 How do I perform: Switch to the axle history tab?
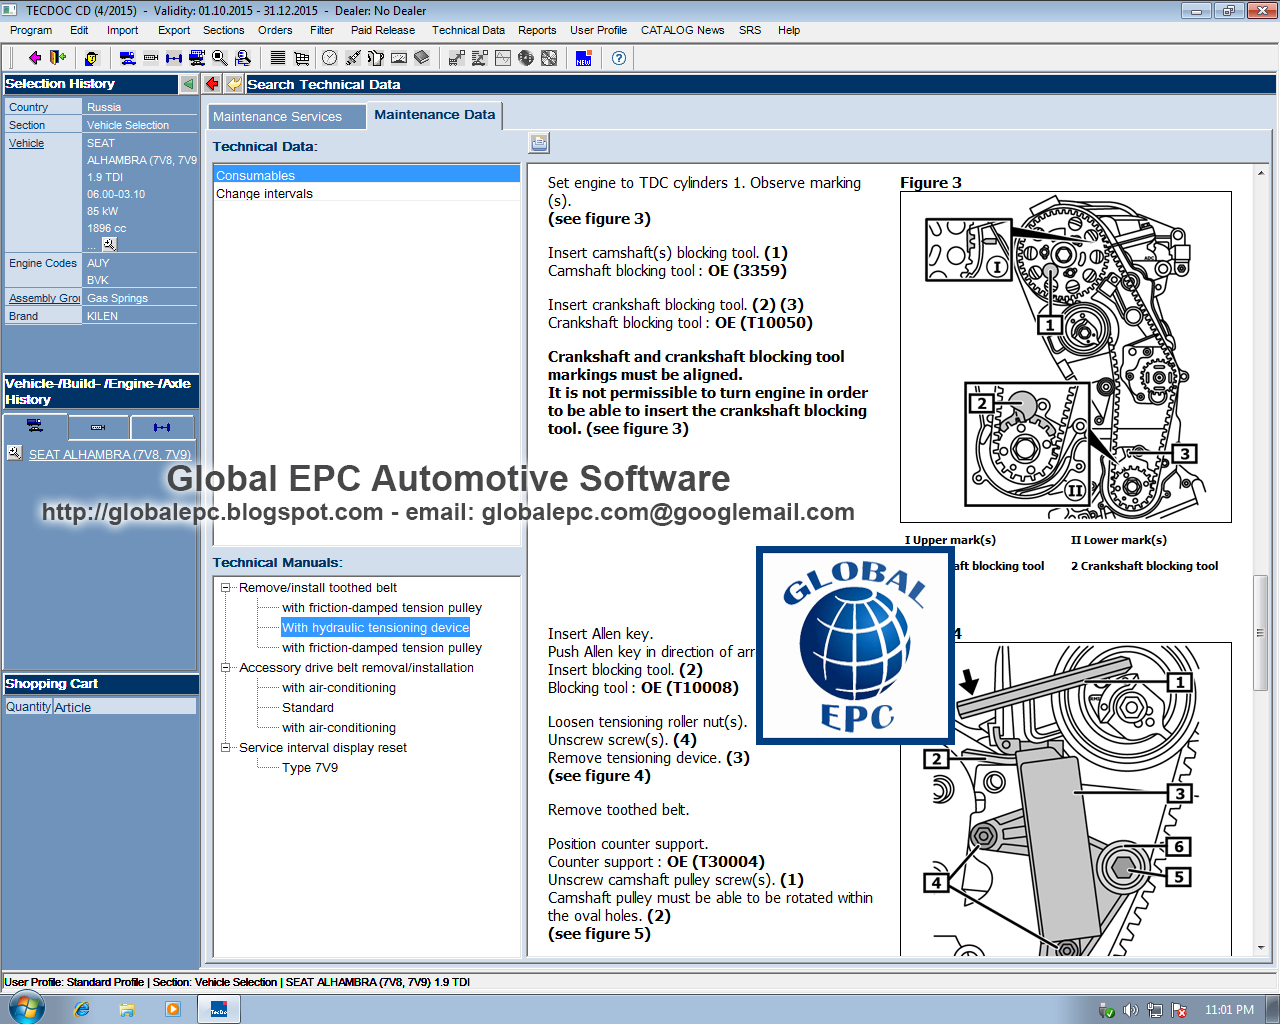[162, 427]
